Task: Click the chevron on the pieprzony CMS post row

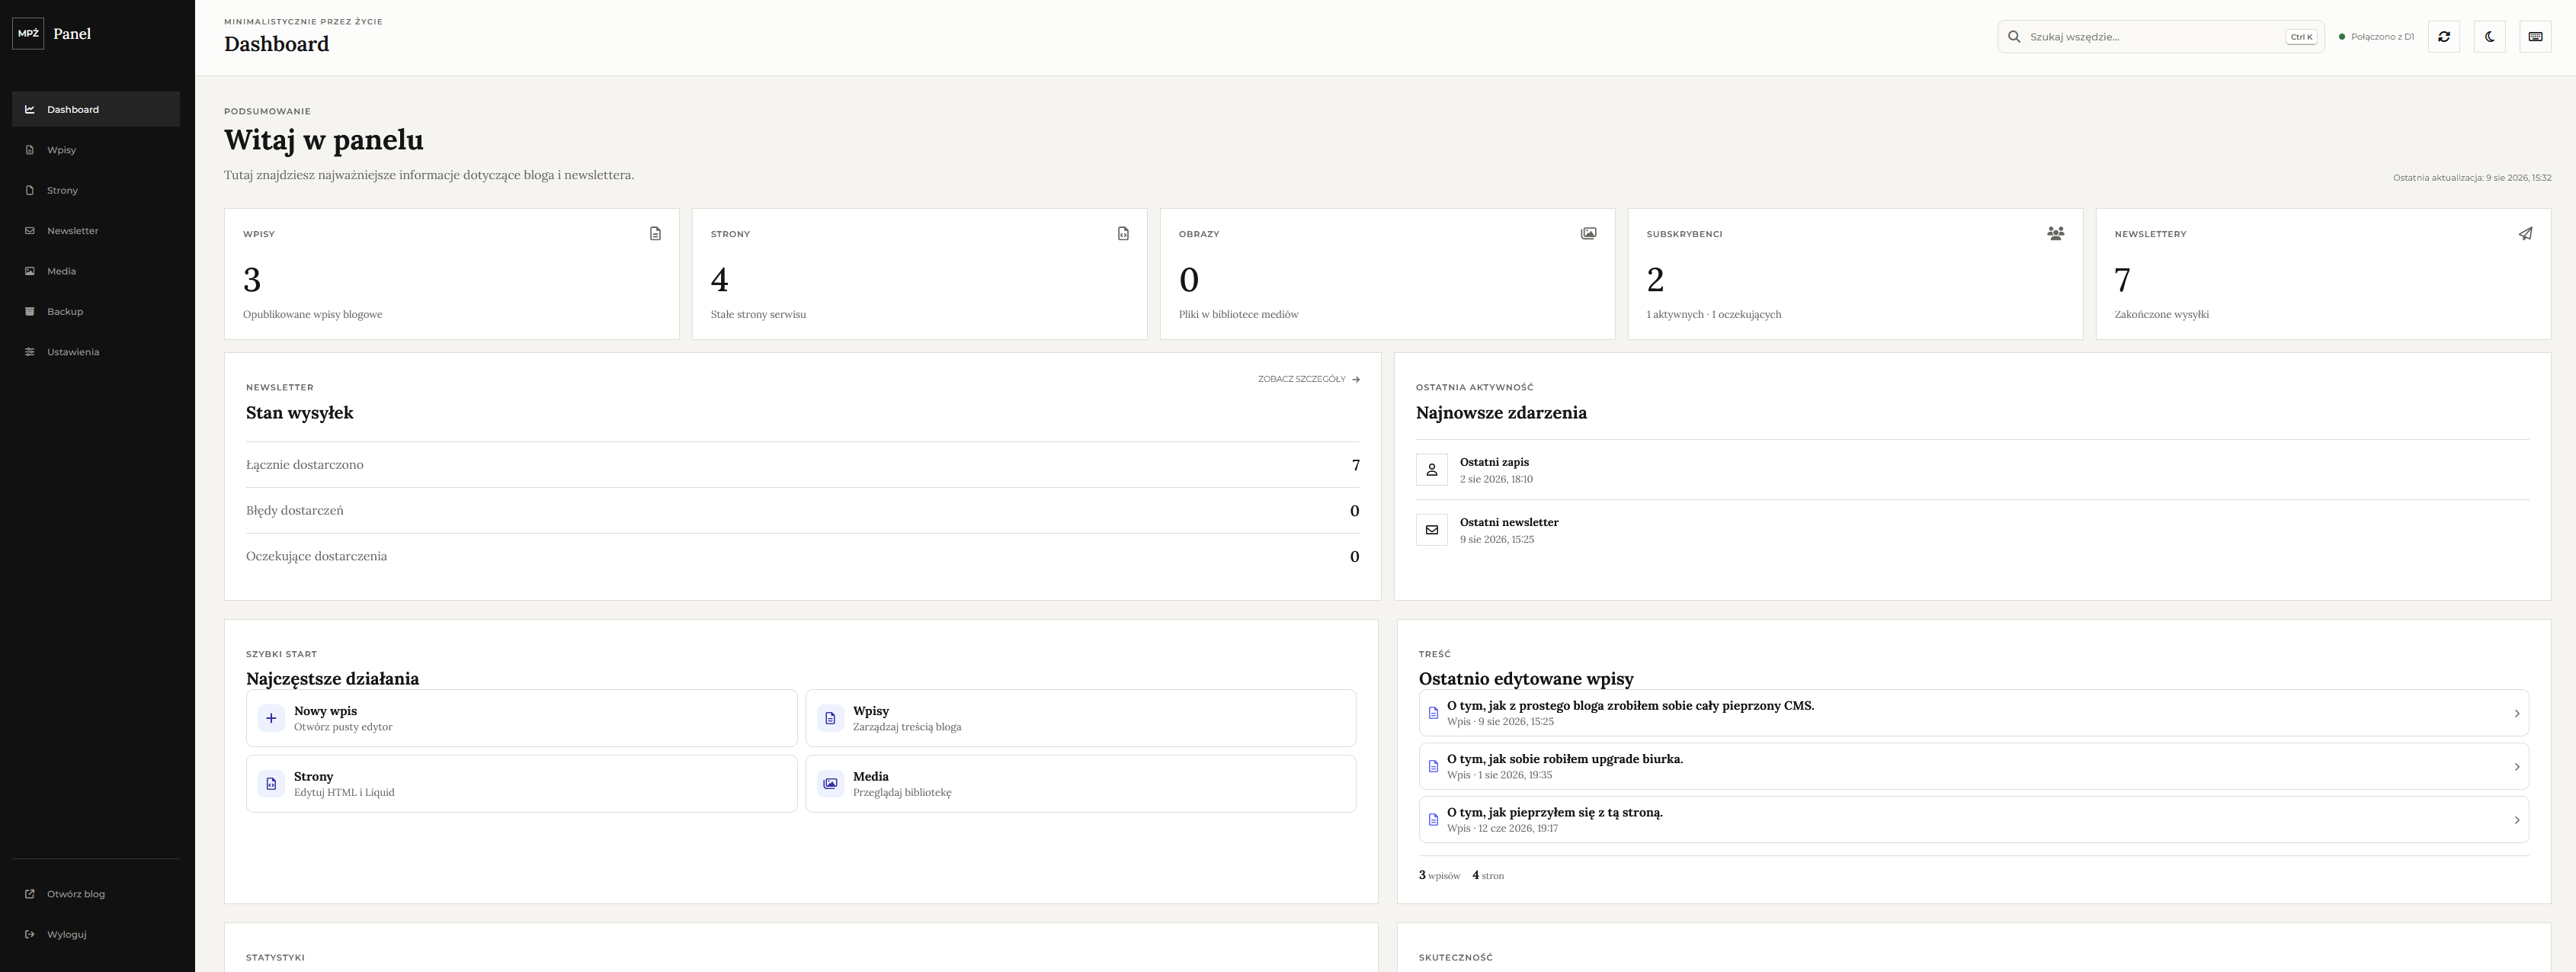Action: tap(2517, 713)
